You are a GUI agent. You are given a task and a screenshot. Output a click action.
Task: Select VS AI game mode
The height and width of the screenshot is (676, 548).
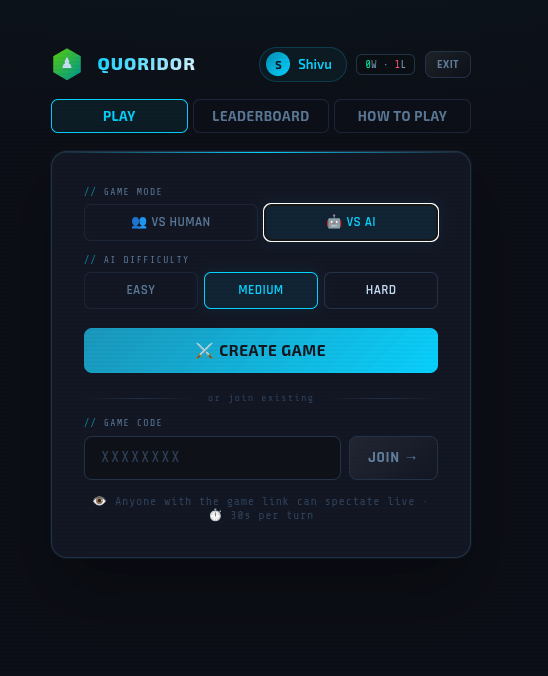coord(351,222)
